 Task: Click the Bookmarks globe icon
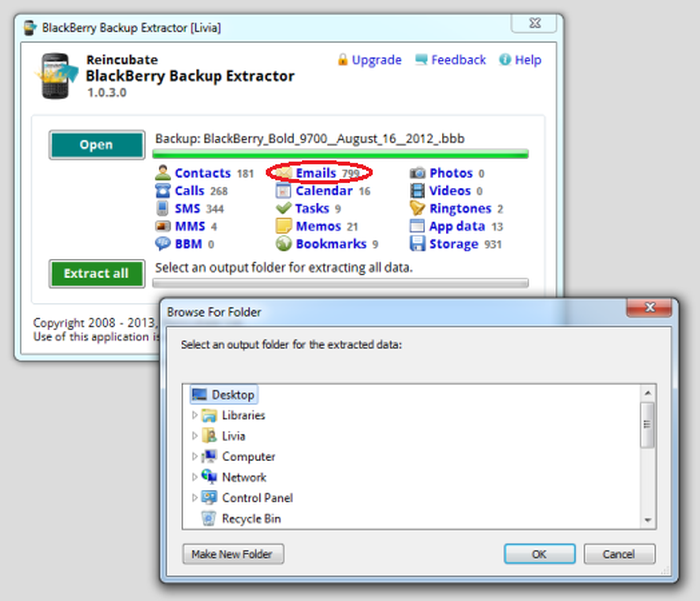pos(284,244)
